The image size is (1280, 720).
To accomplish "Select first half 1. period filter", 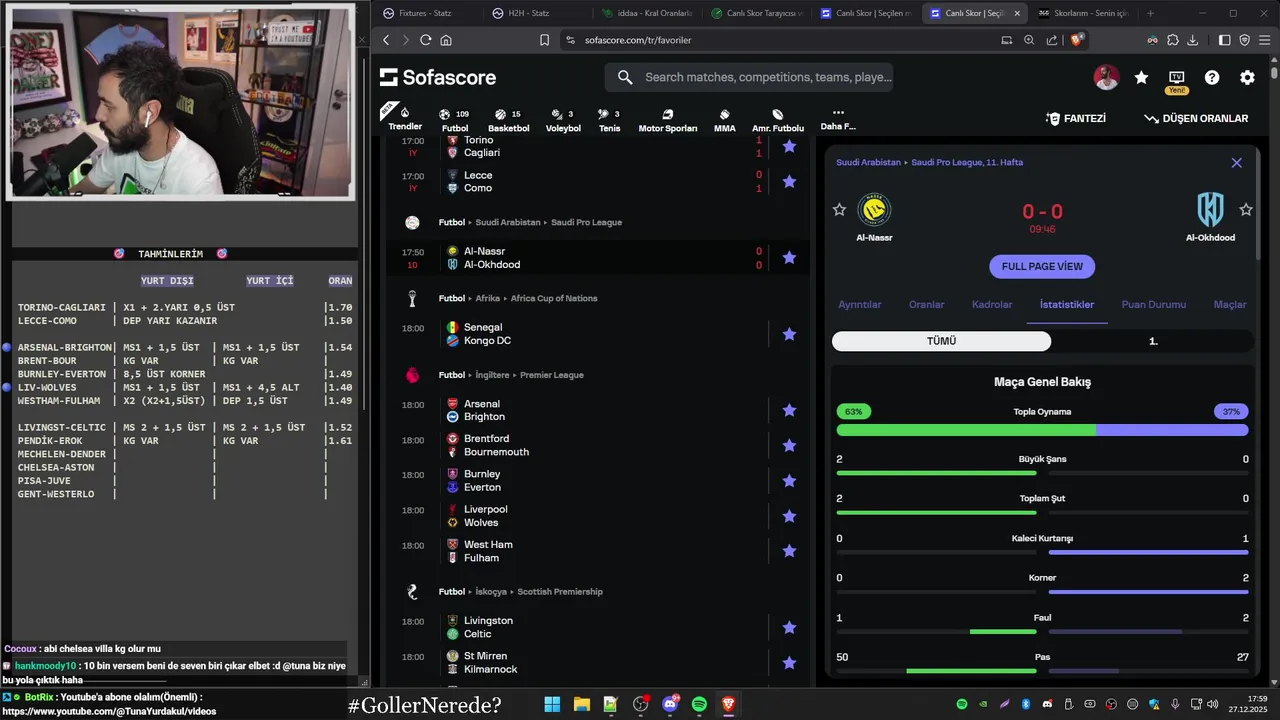I will pyautogui.click(x=1153, y=341).
